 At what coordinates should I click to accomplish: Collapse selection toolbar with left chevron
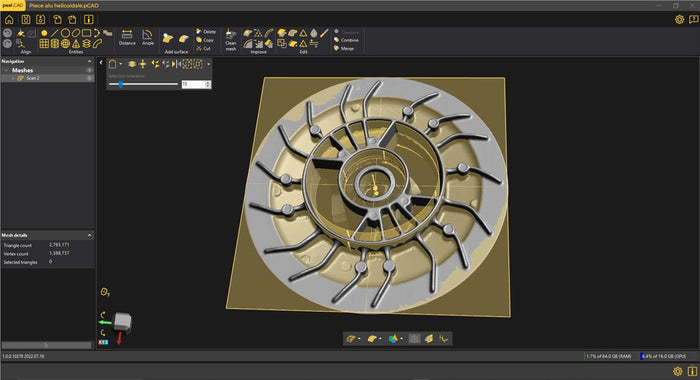click(x=101, y=63)
